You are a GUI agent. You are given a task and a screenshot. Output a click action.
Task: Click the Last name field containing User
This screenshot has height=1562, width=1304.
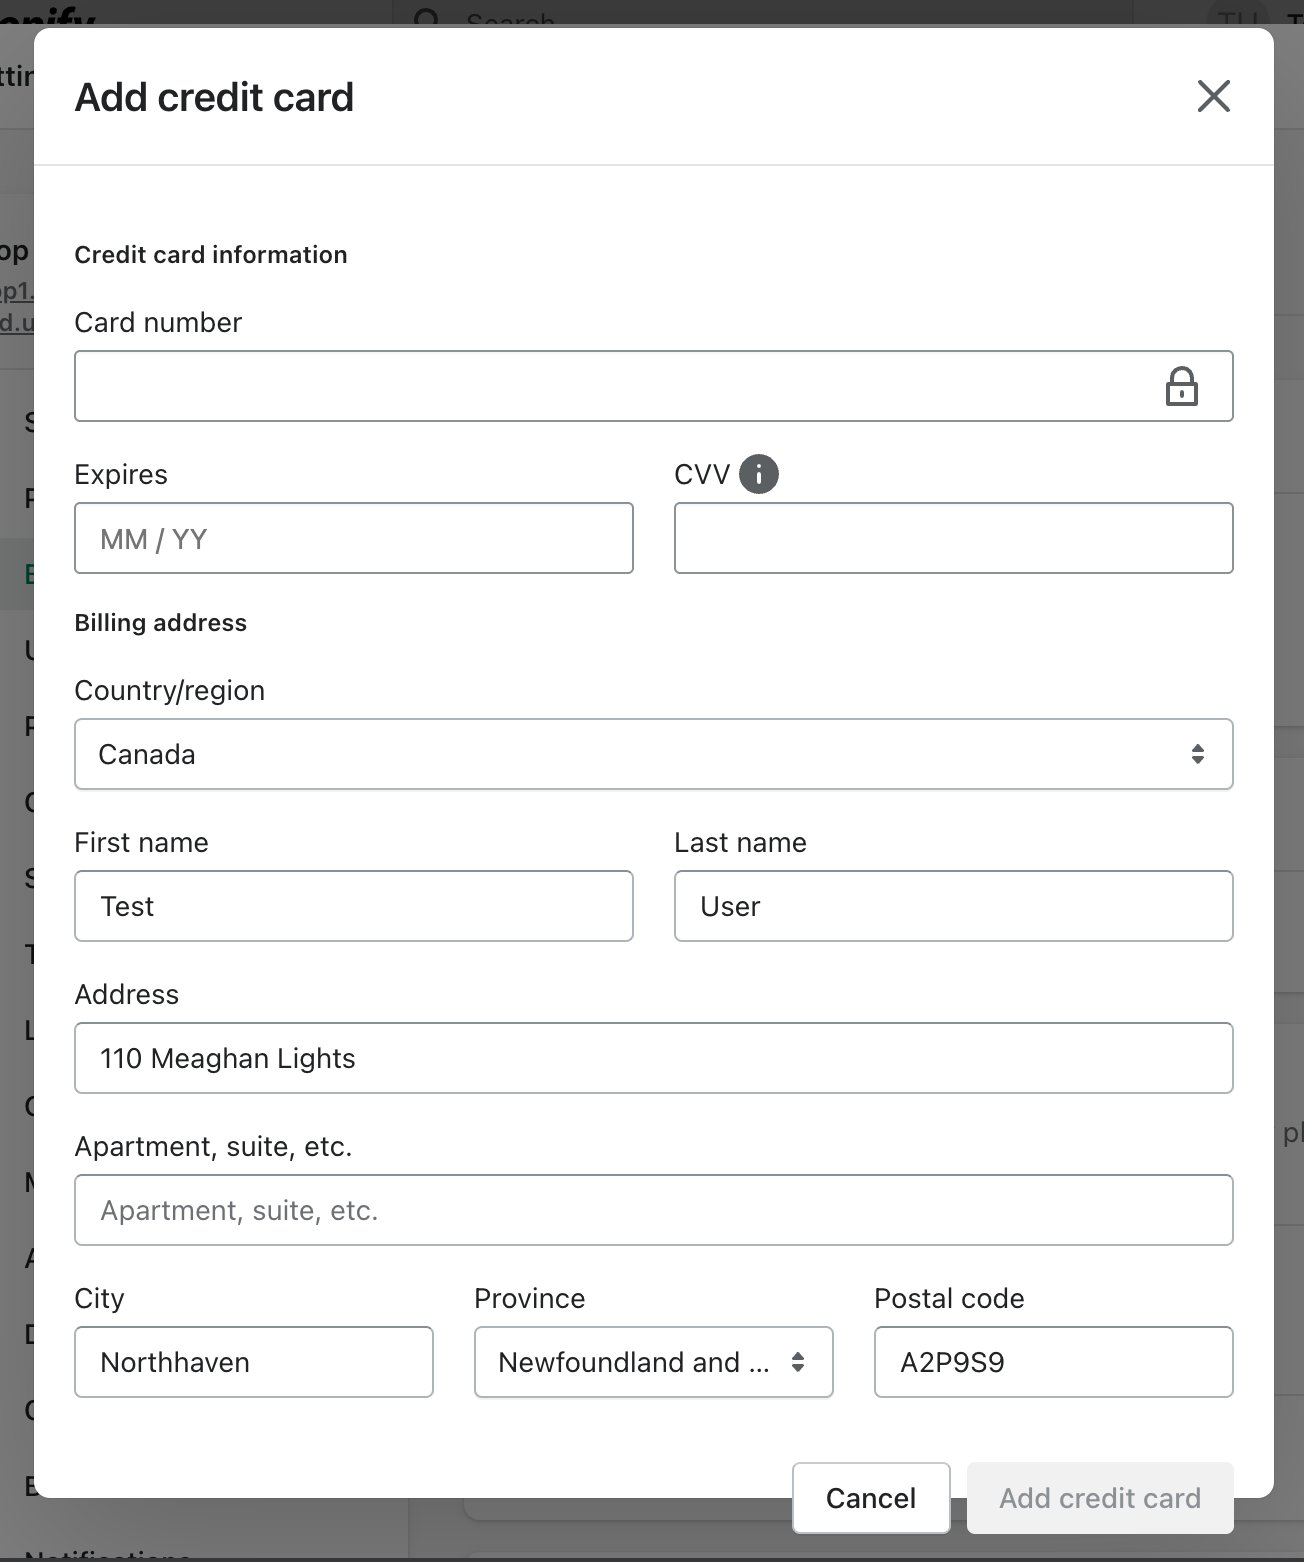coord(953,906)
